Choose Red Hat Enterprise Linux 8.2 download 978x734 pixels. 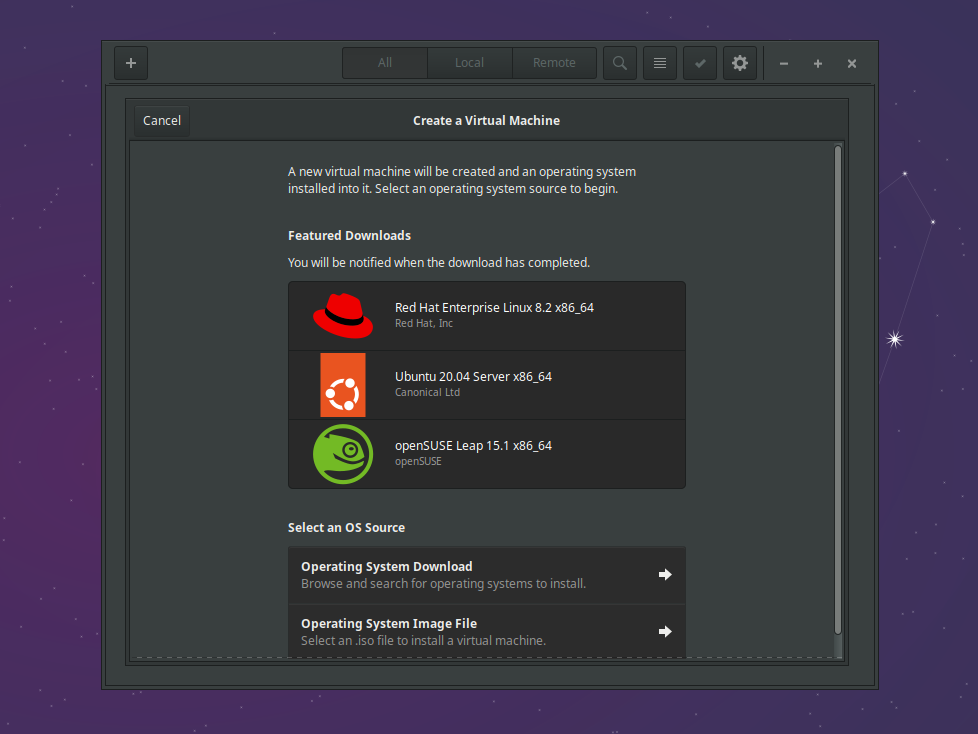(x=494, y=308)
